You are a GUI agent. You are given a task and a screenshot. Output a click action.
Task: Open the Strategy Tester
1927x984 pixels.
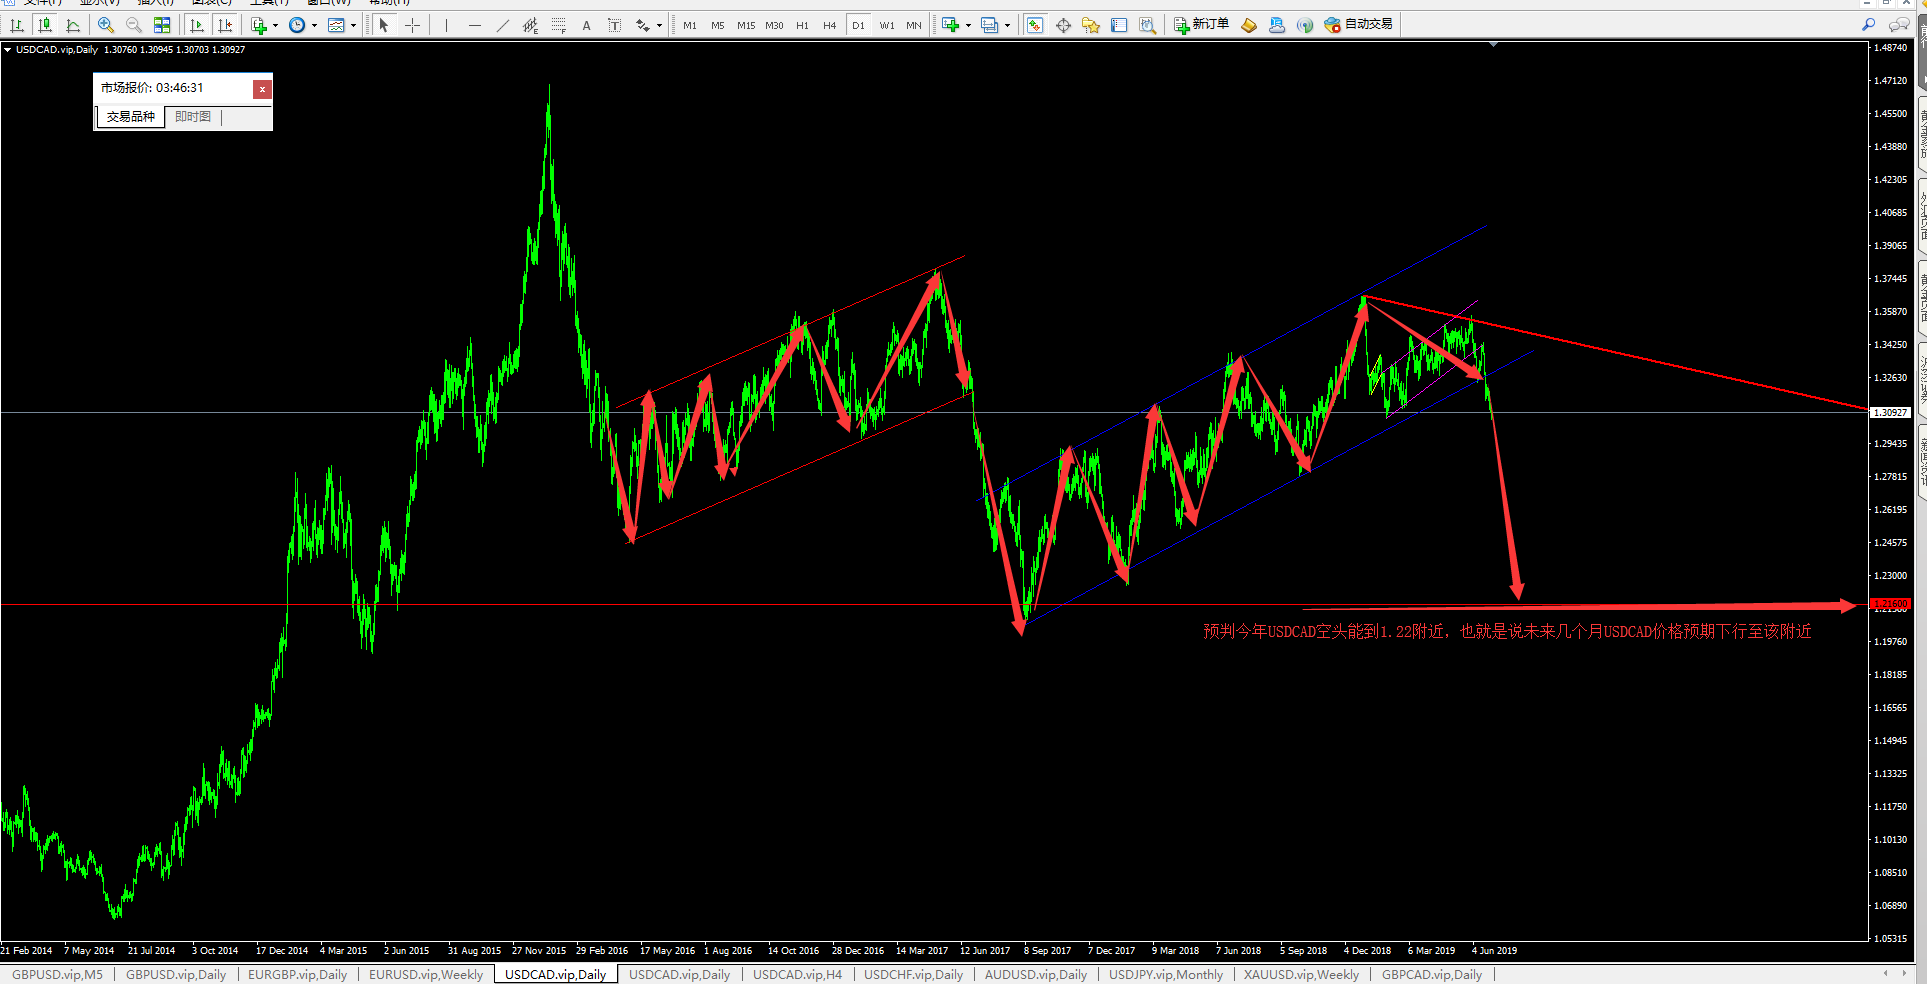1147,25
